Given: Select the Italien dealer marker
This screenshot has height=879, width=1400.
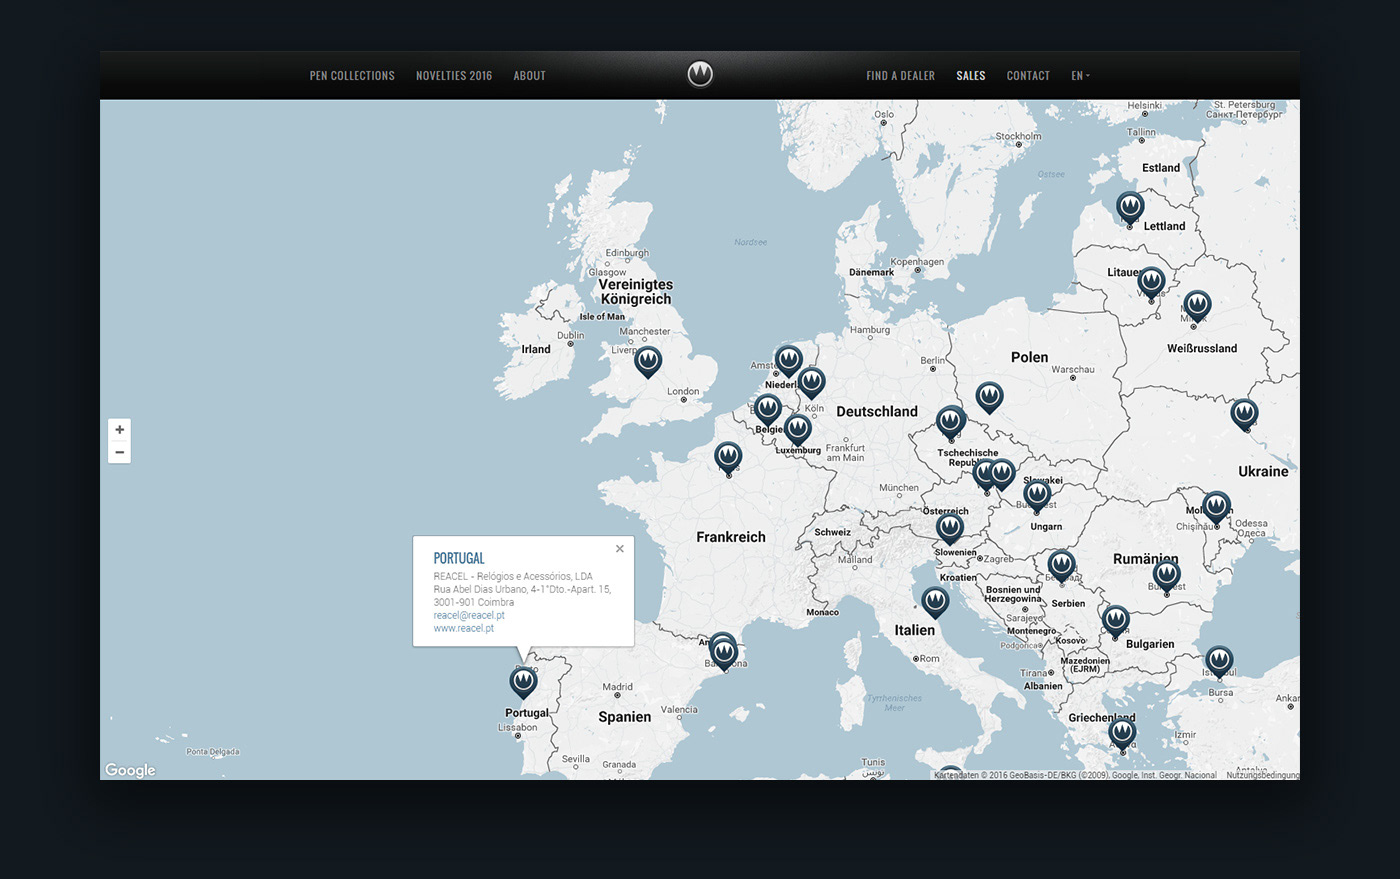Looking at the screenshot, I should click(x=935, y=602).
